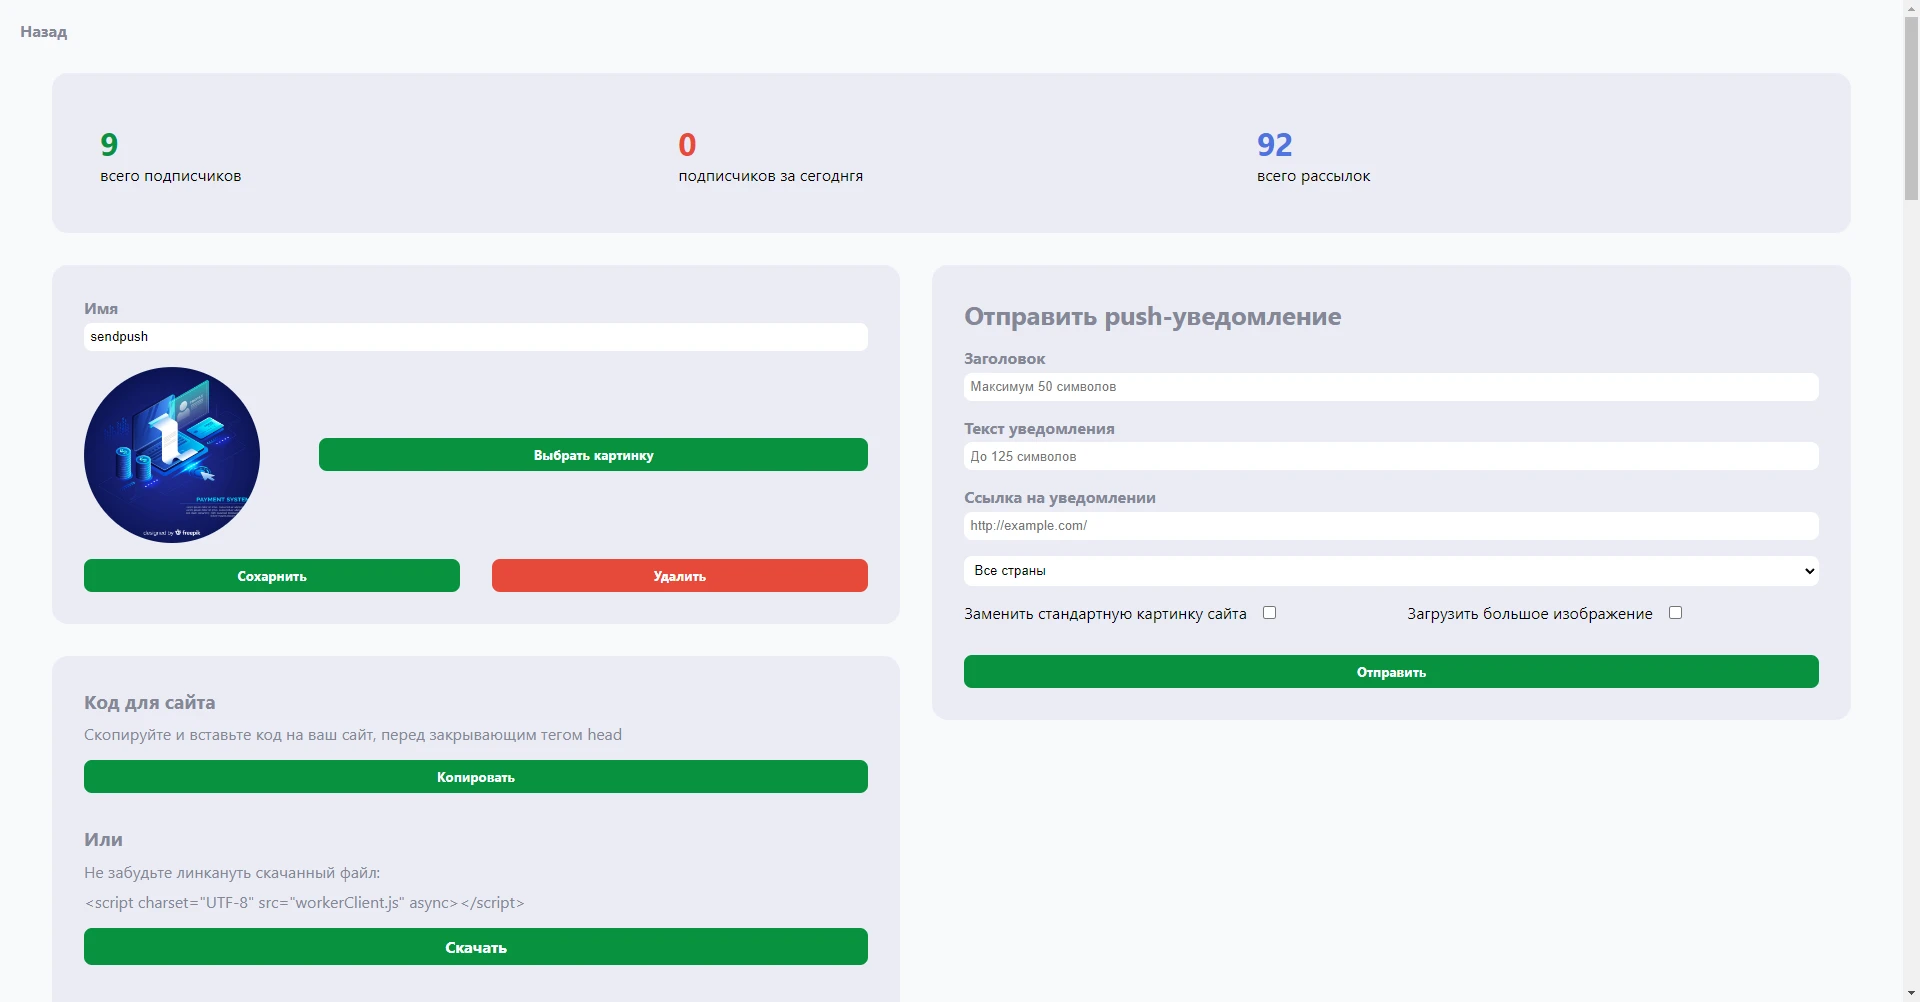The height and width of the screenshot is (1002, 1920).
Task: Click the 9 total subscribers counter
Action: [109, 145]
